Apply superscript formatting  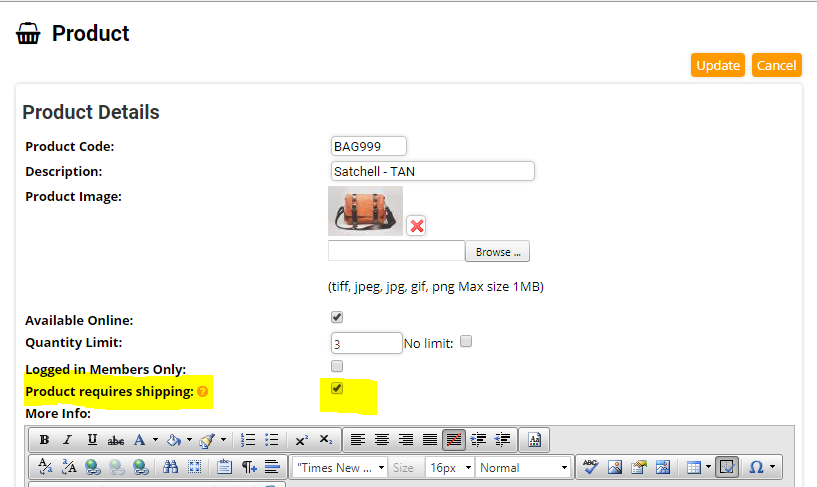[x=301, y=440]
